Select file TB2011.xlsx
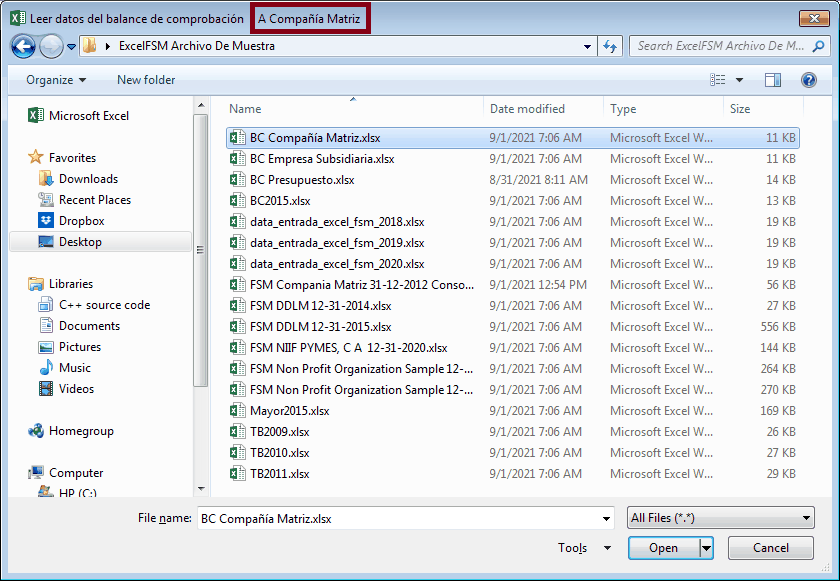Image resolution: width=840 pixels, height=581 pixels. [513, 473]
